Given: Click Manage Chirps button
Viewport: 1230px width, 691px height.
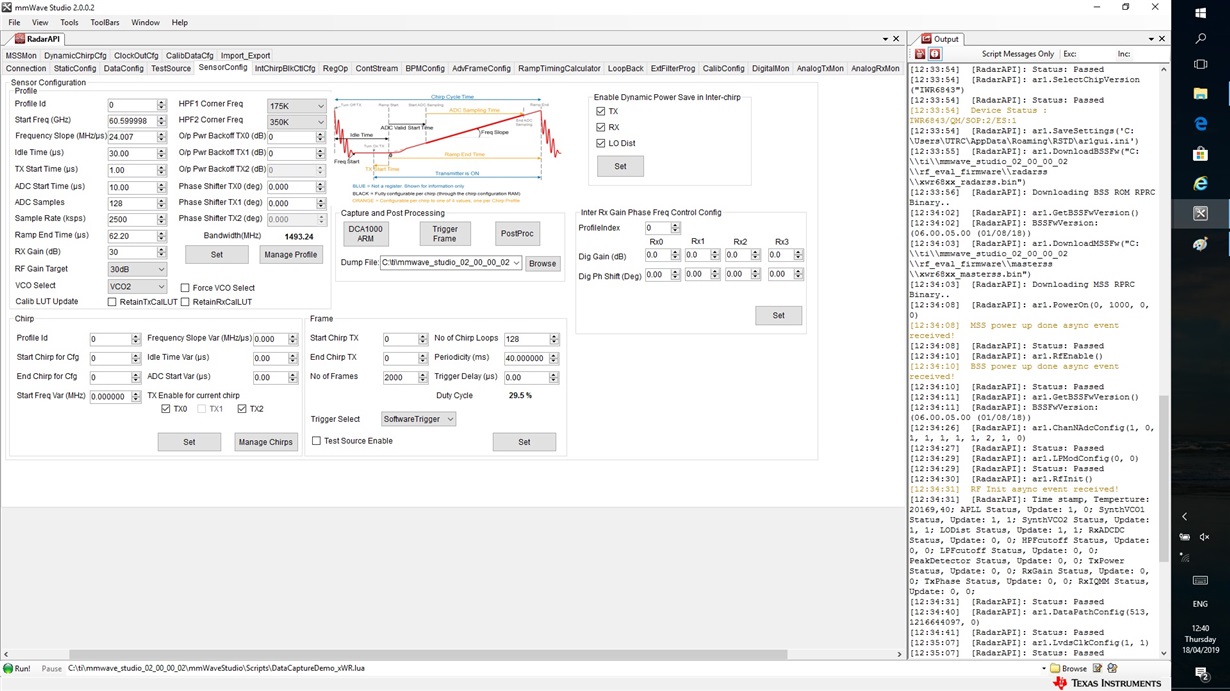Looking at the screenshot, I should 266,442.
